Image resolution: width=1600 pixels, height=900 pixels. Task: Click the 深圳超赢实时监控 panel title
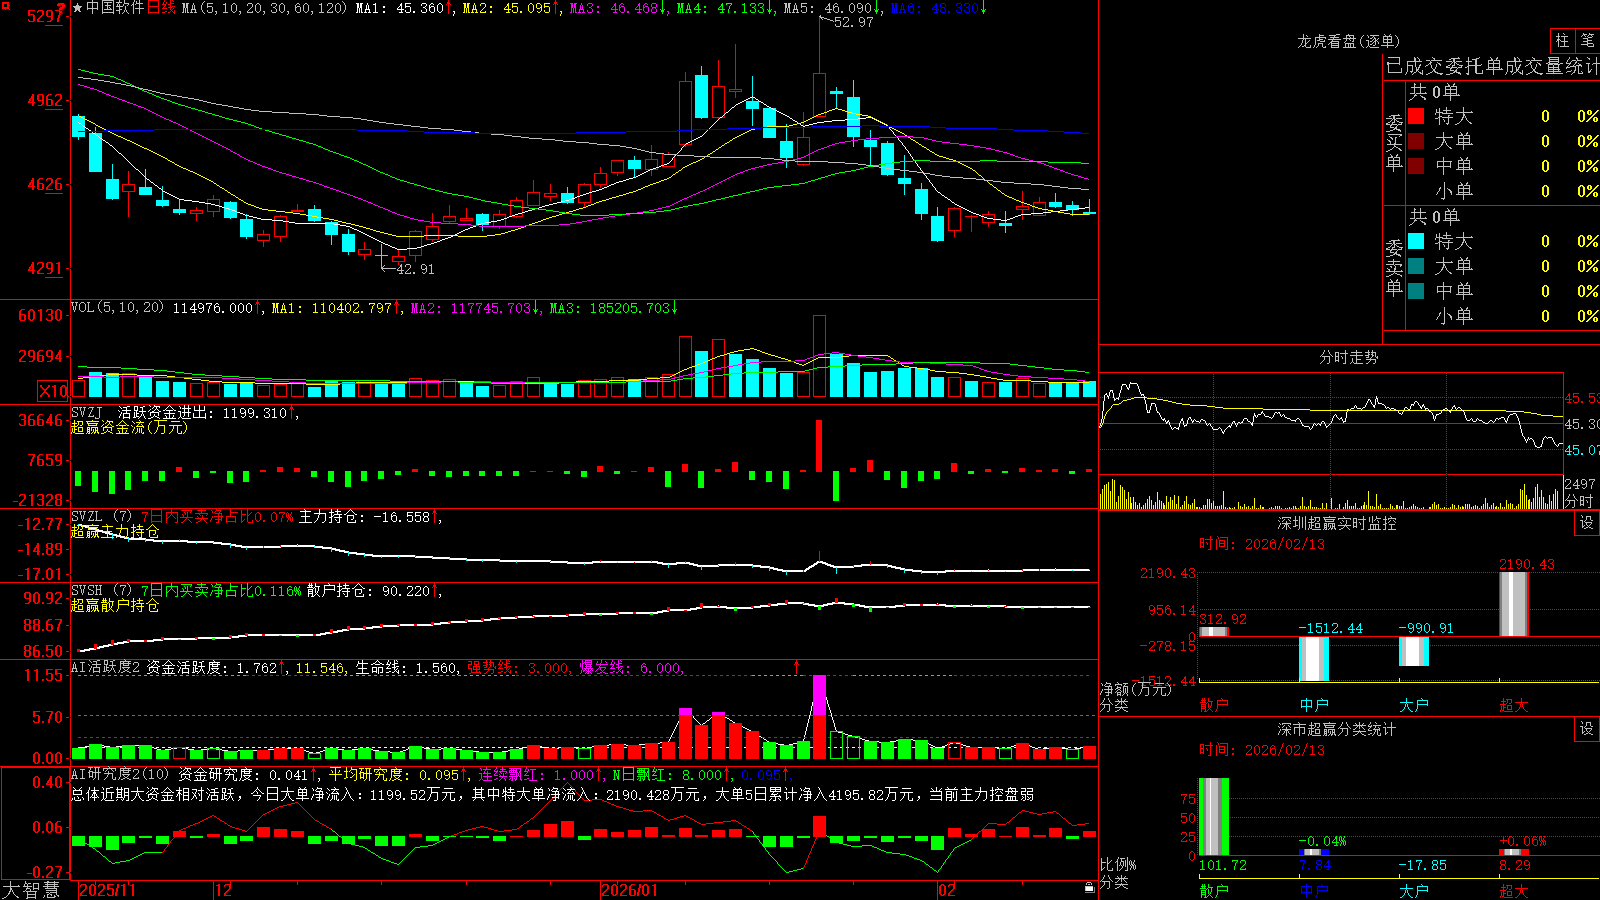tap(1337, 523)
